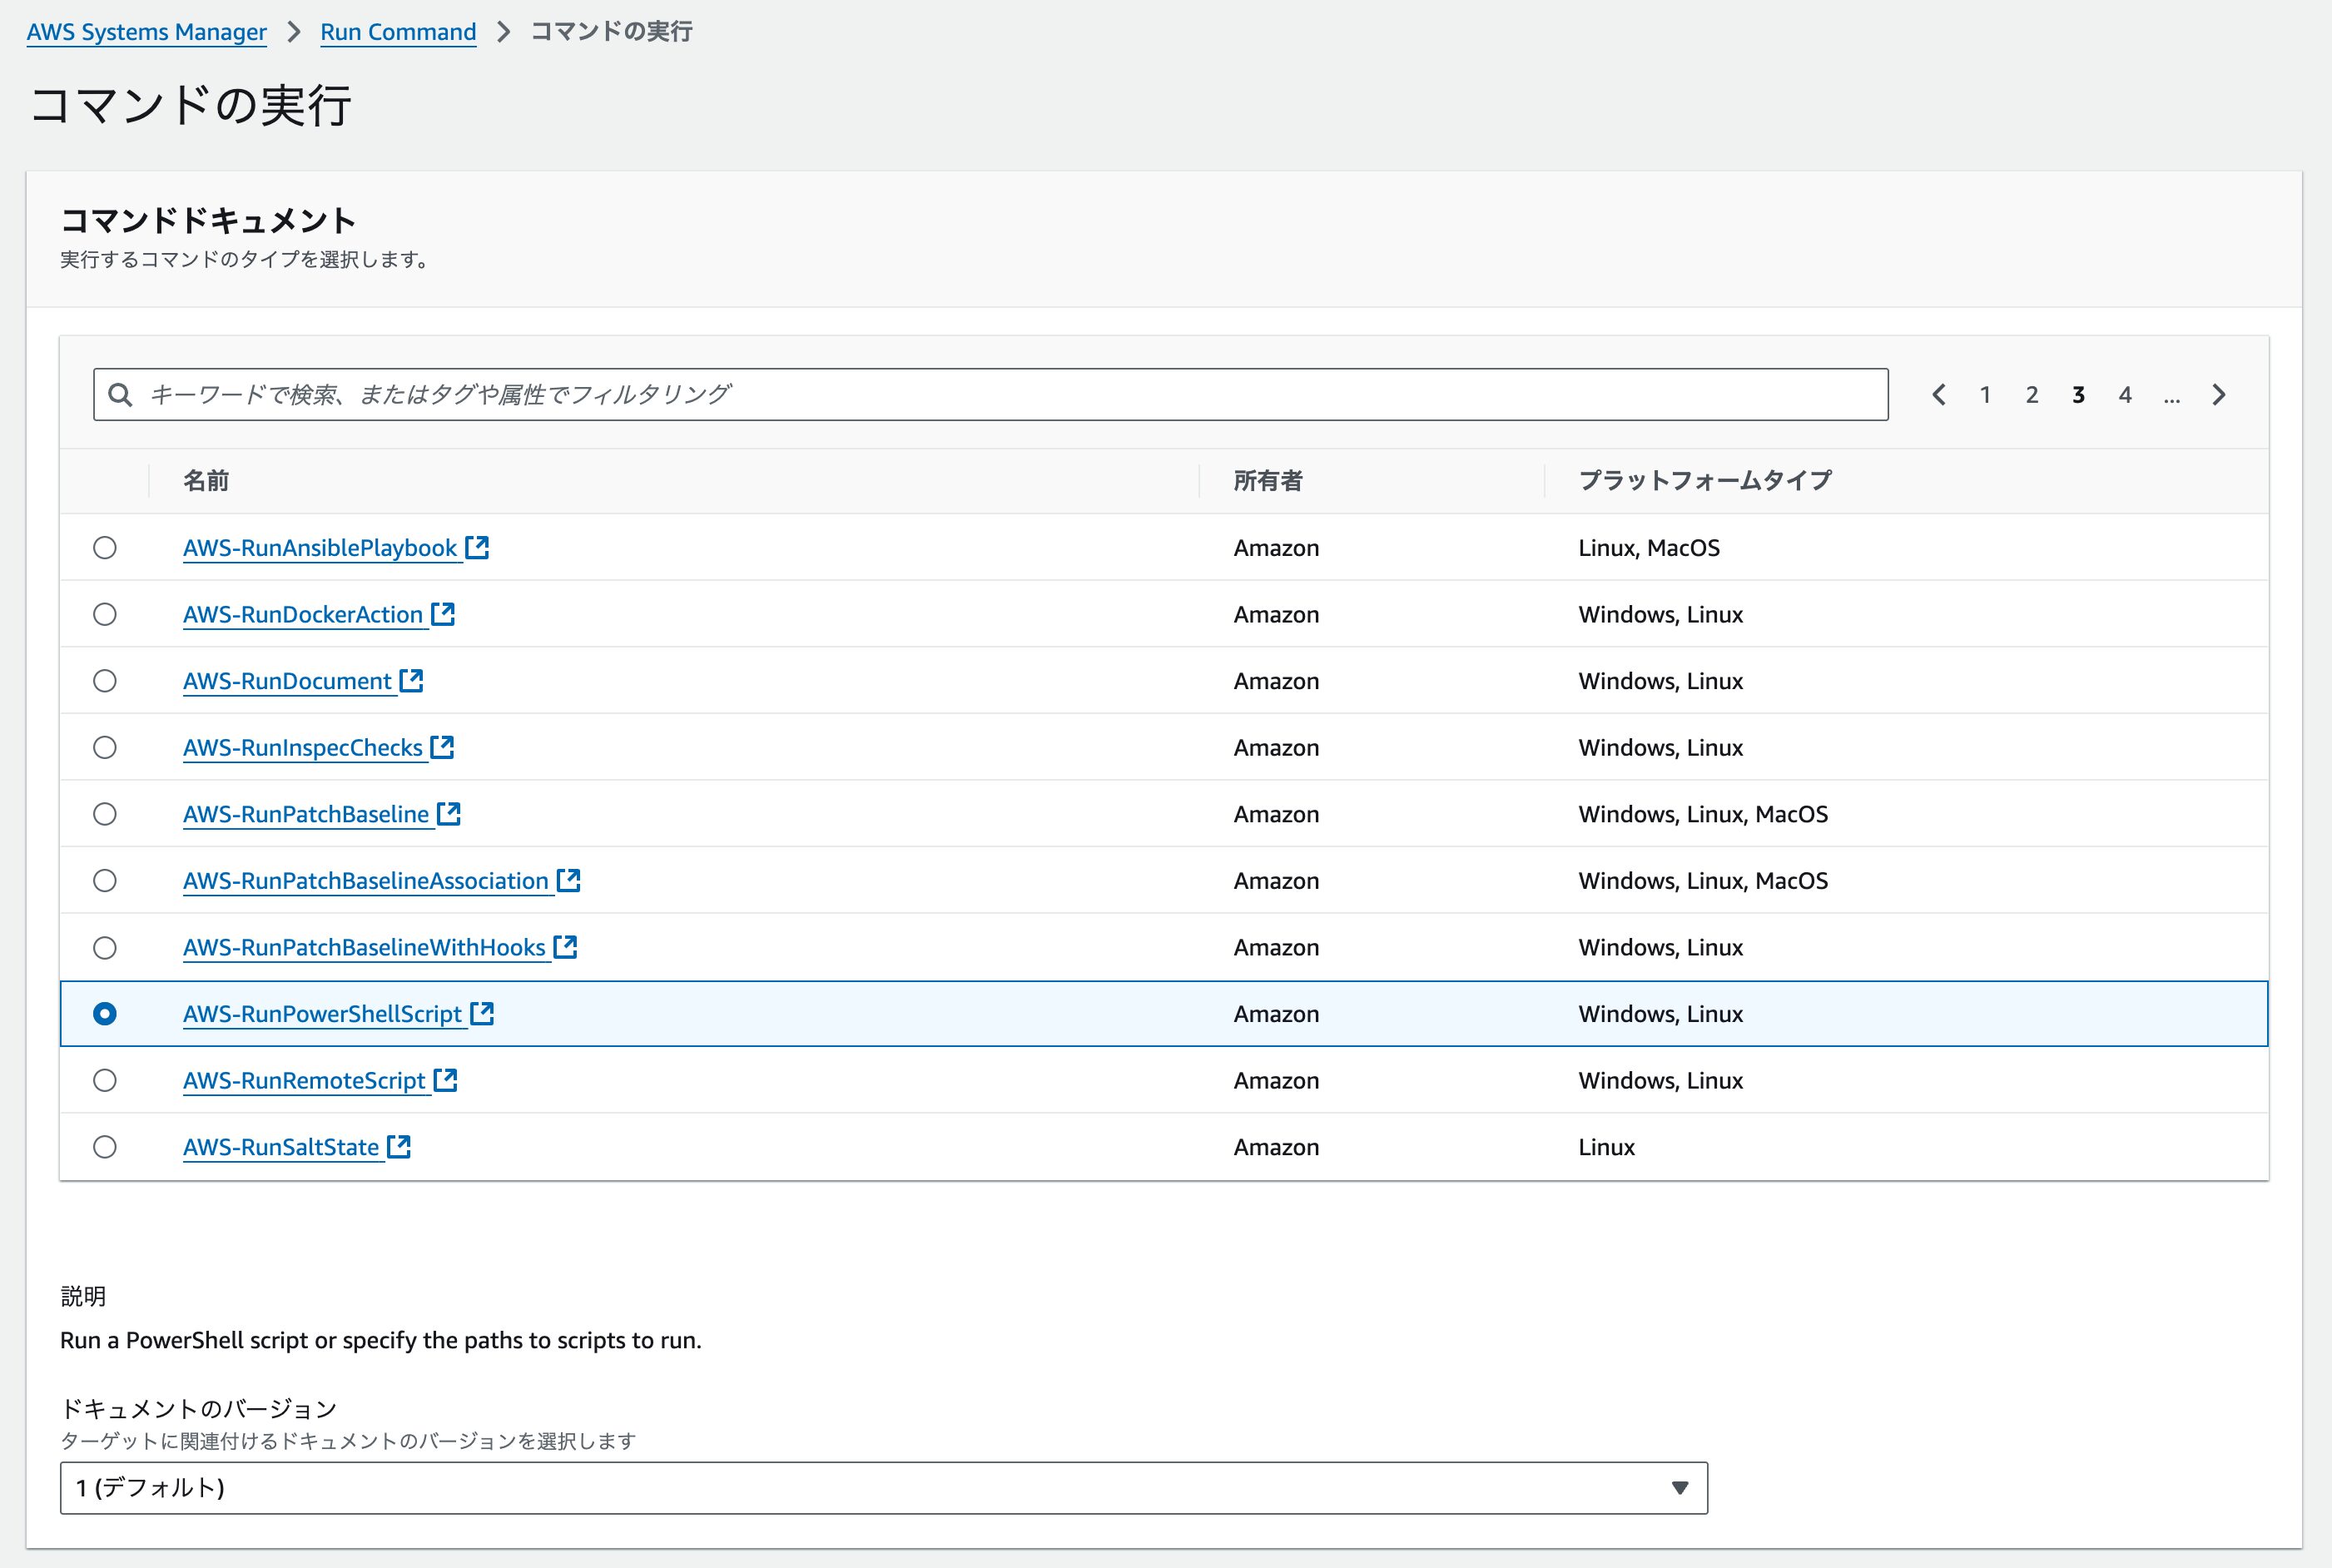Screen dimensions: 2332x1568
Task: Go to previous page with left chevron
Action: coord(1939,395)
